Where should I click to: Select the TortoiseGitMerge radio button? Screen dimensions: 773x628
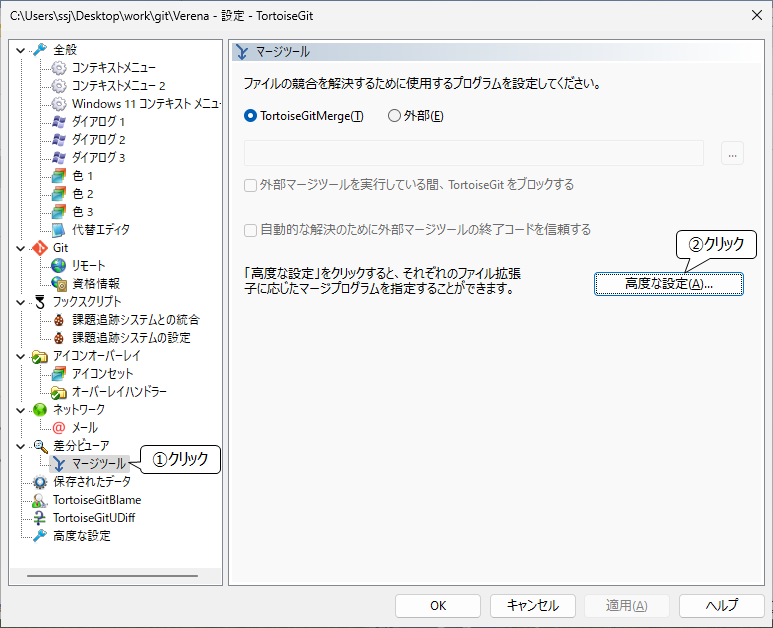250,116
